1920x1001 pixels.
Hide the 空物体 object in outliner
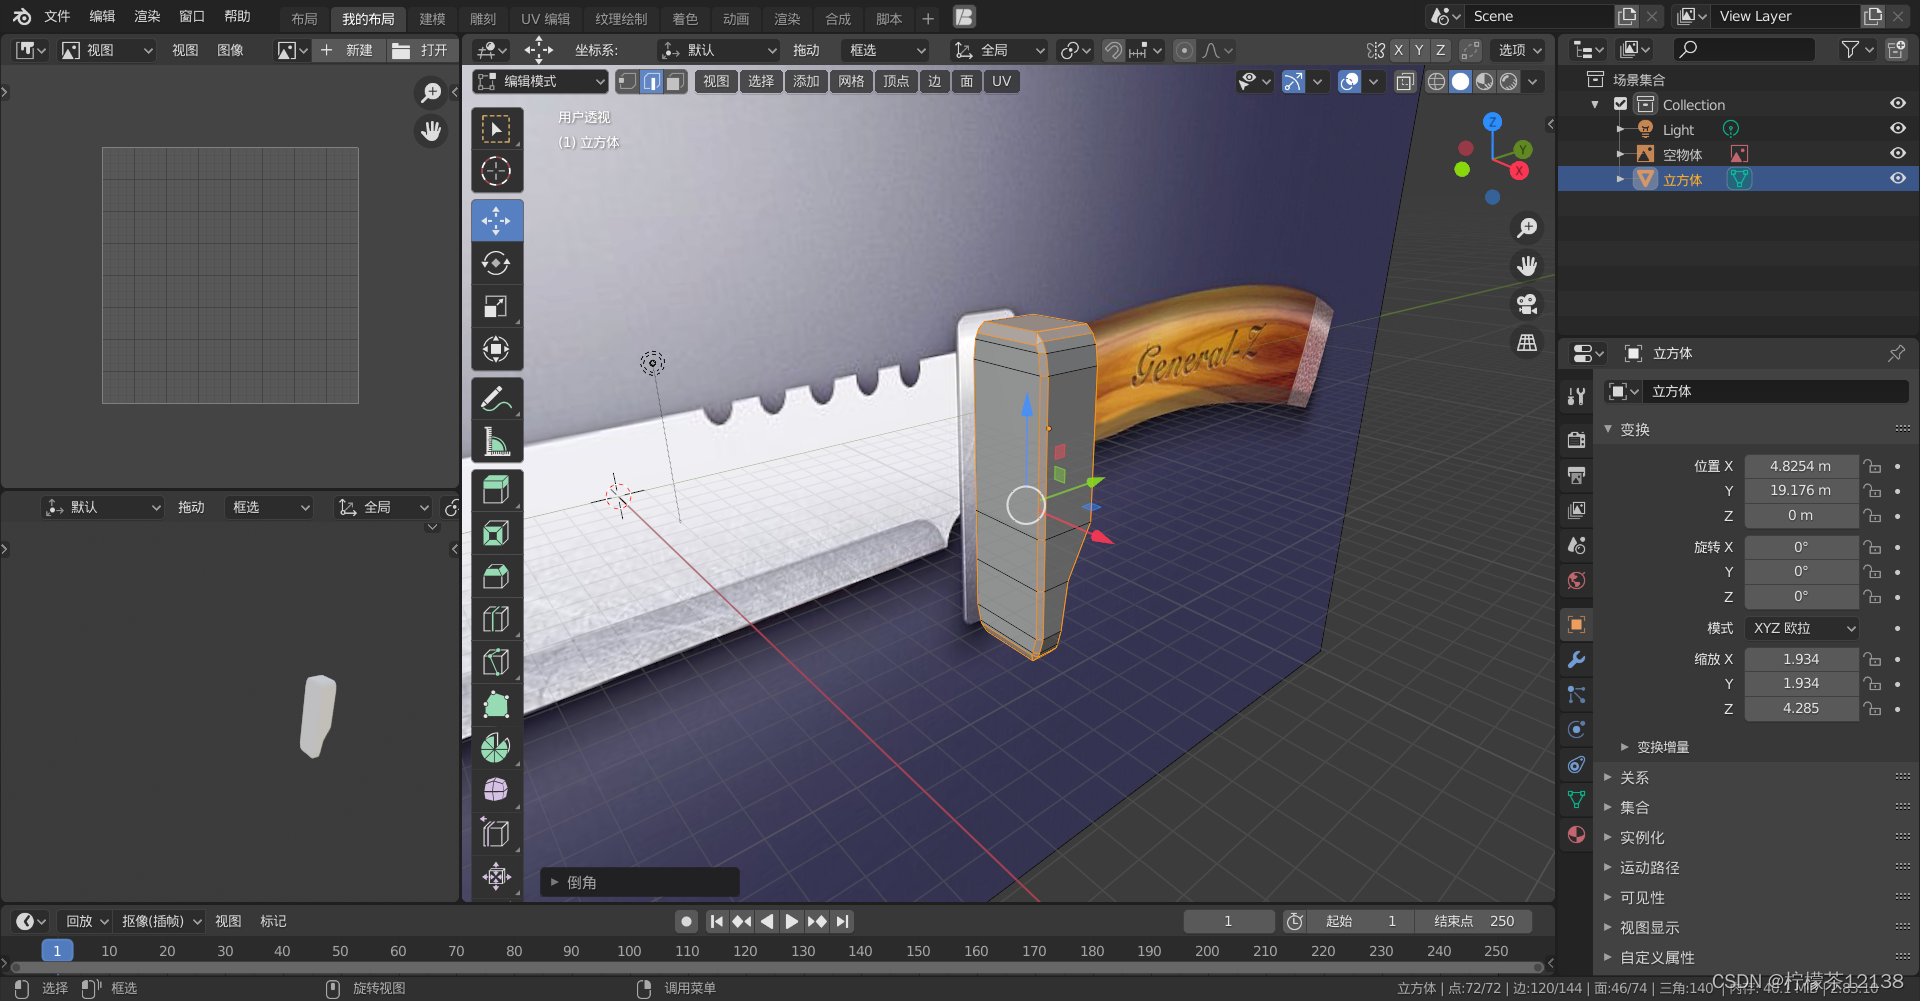tap(1897, 154)
